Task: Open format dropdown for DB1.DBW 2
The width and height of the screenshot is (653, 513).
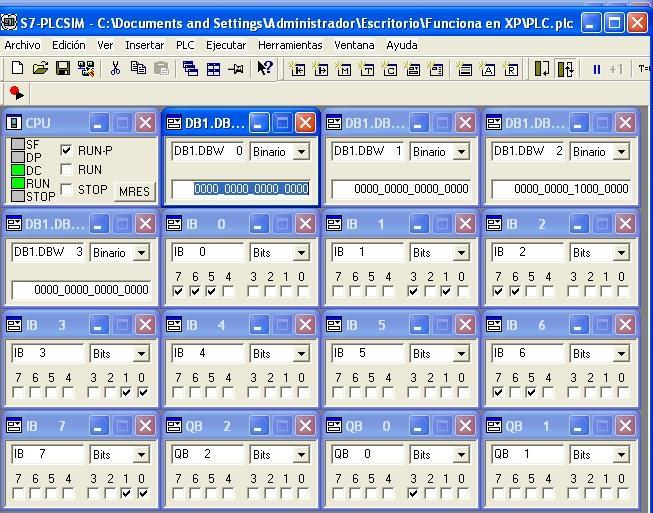Action: click(621, 151)
